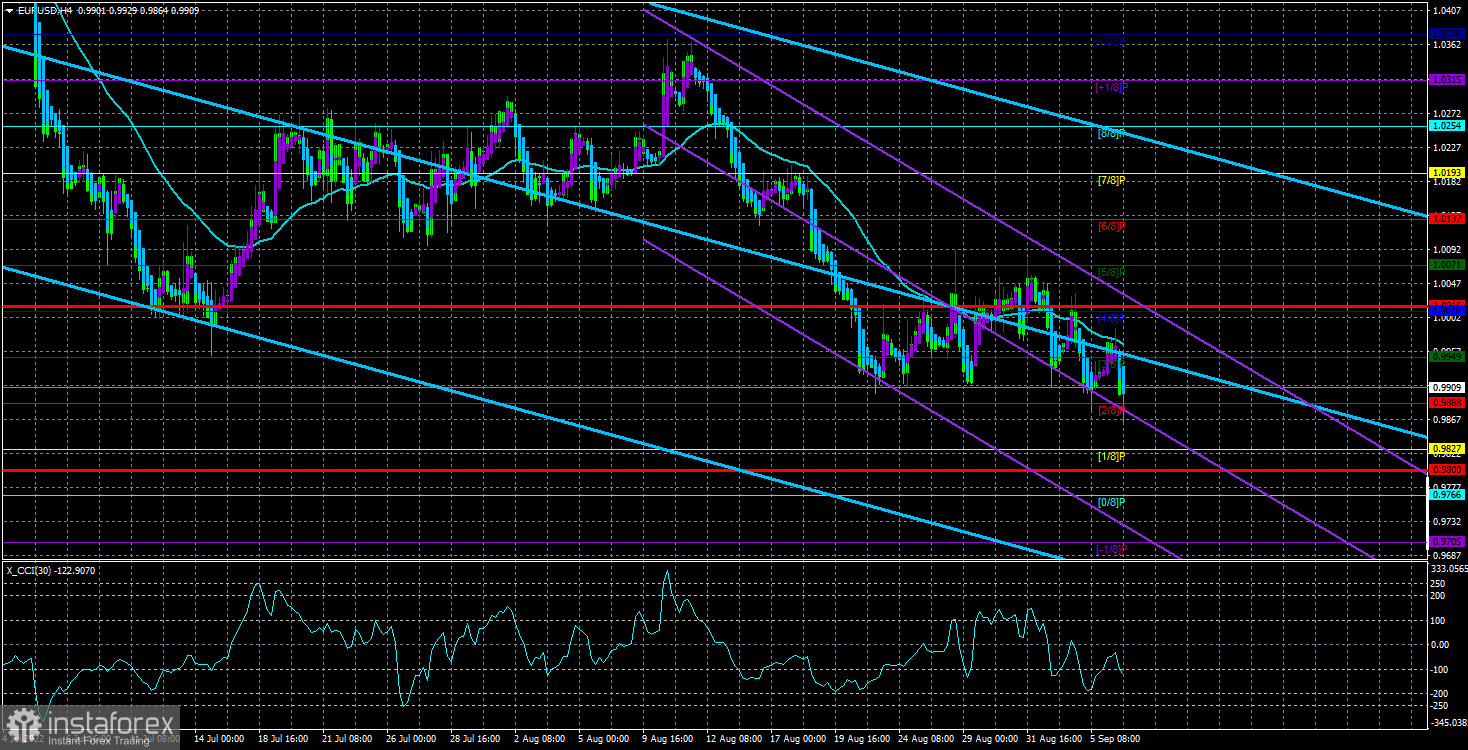Screen dimensions: 1468x750
Task: Click the 17 Aug 00:00 time axis label
Action: click(x=797, y=739)
